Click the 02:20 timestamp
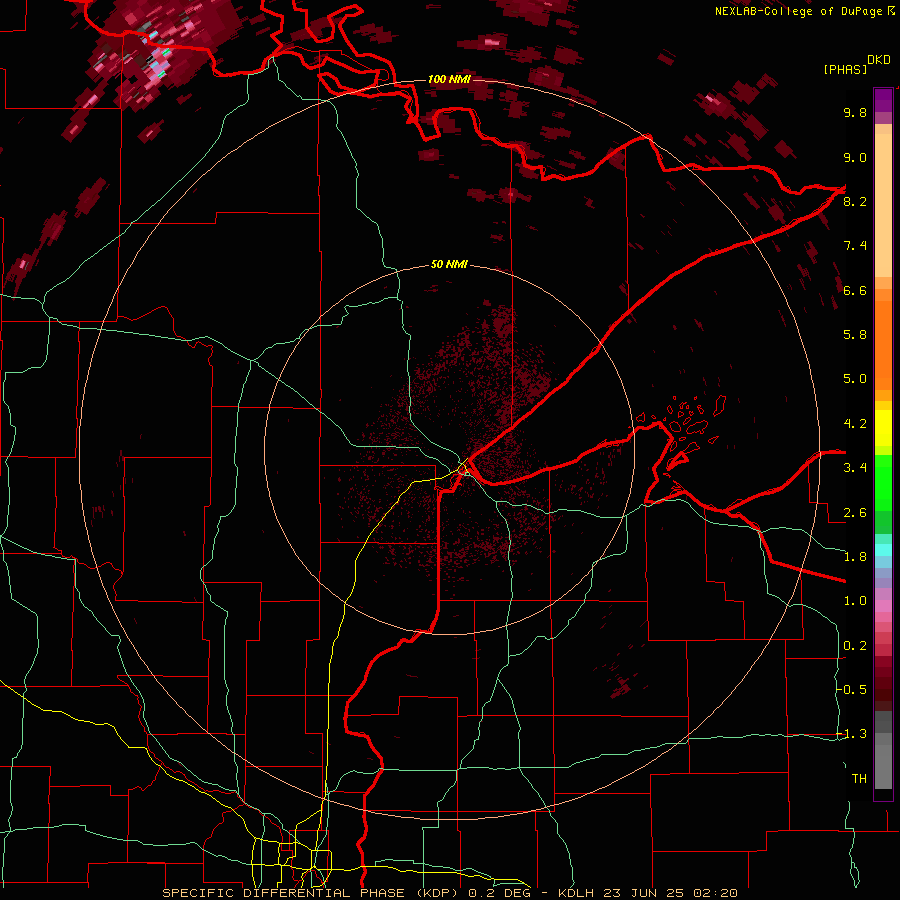 pos(715,893)
